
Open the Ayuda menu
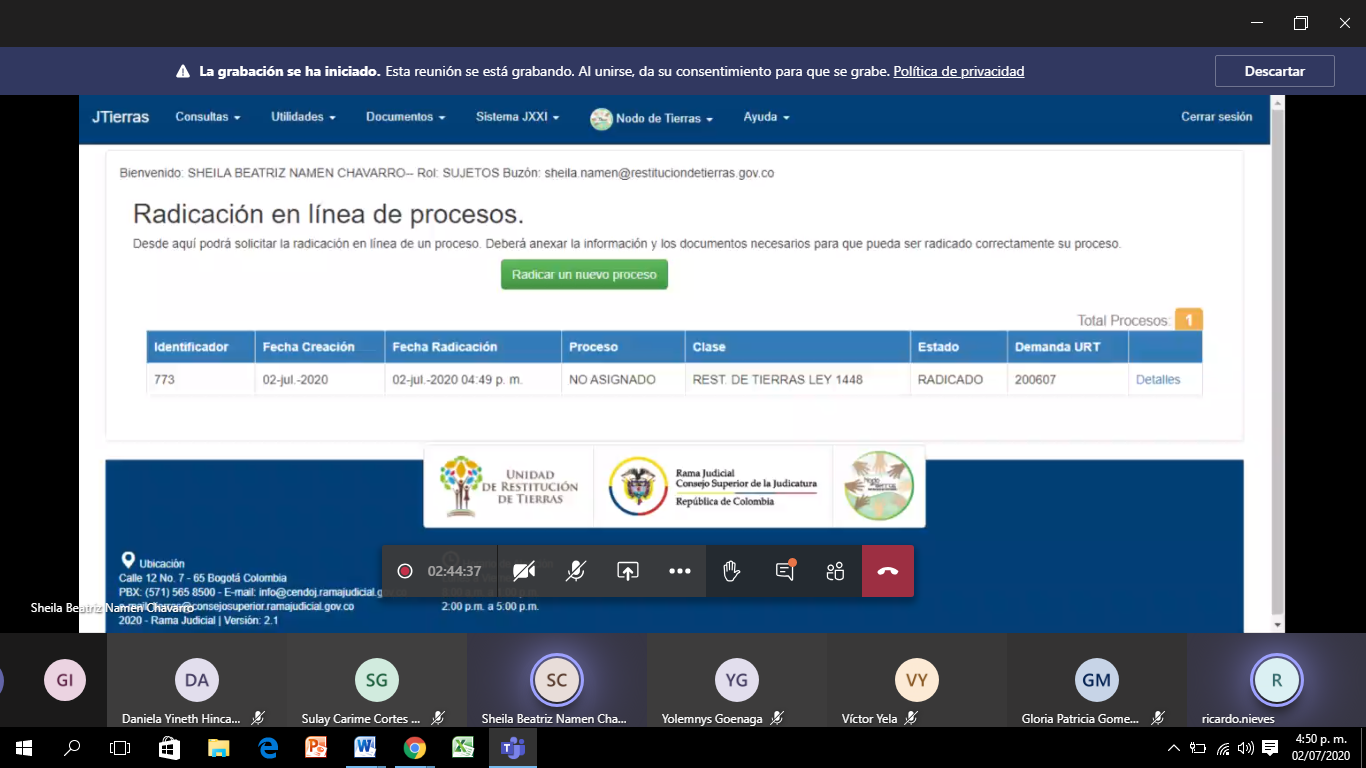[x=766, y=117]
